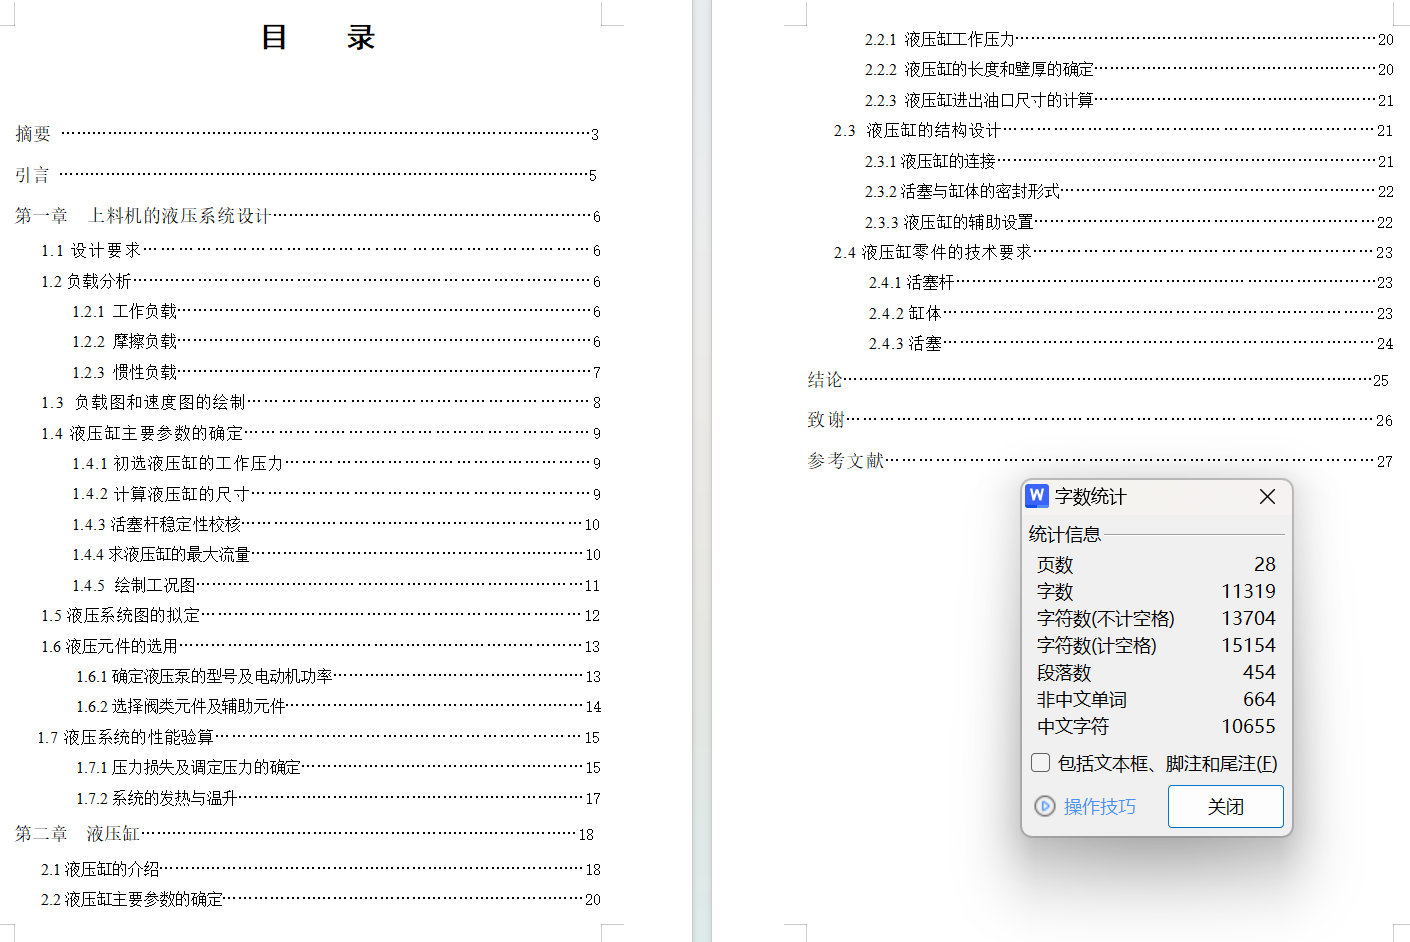Viewport: 1410px width, 942px height.
Task: Open 参考文献 contents entry
Action: (846, 461)
